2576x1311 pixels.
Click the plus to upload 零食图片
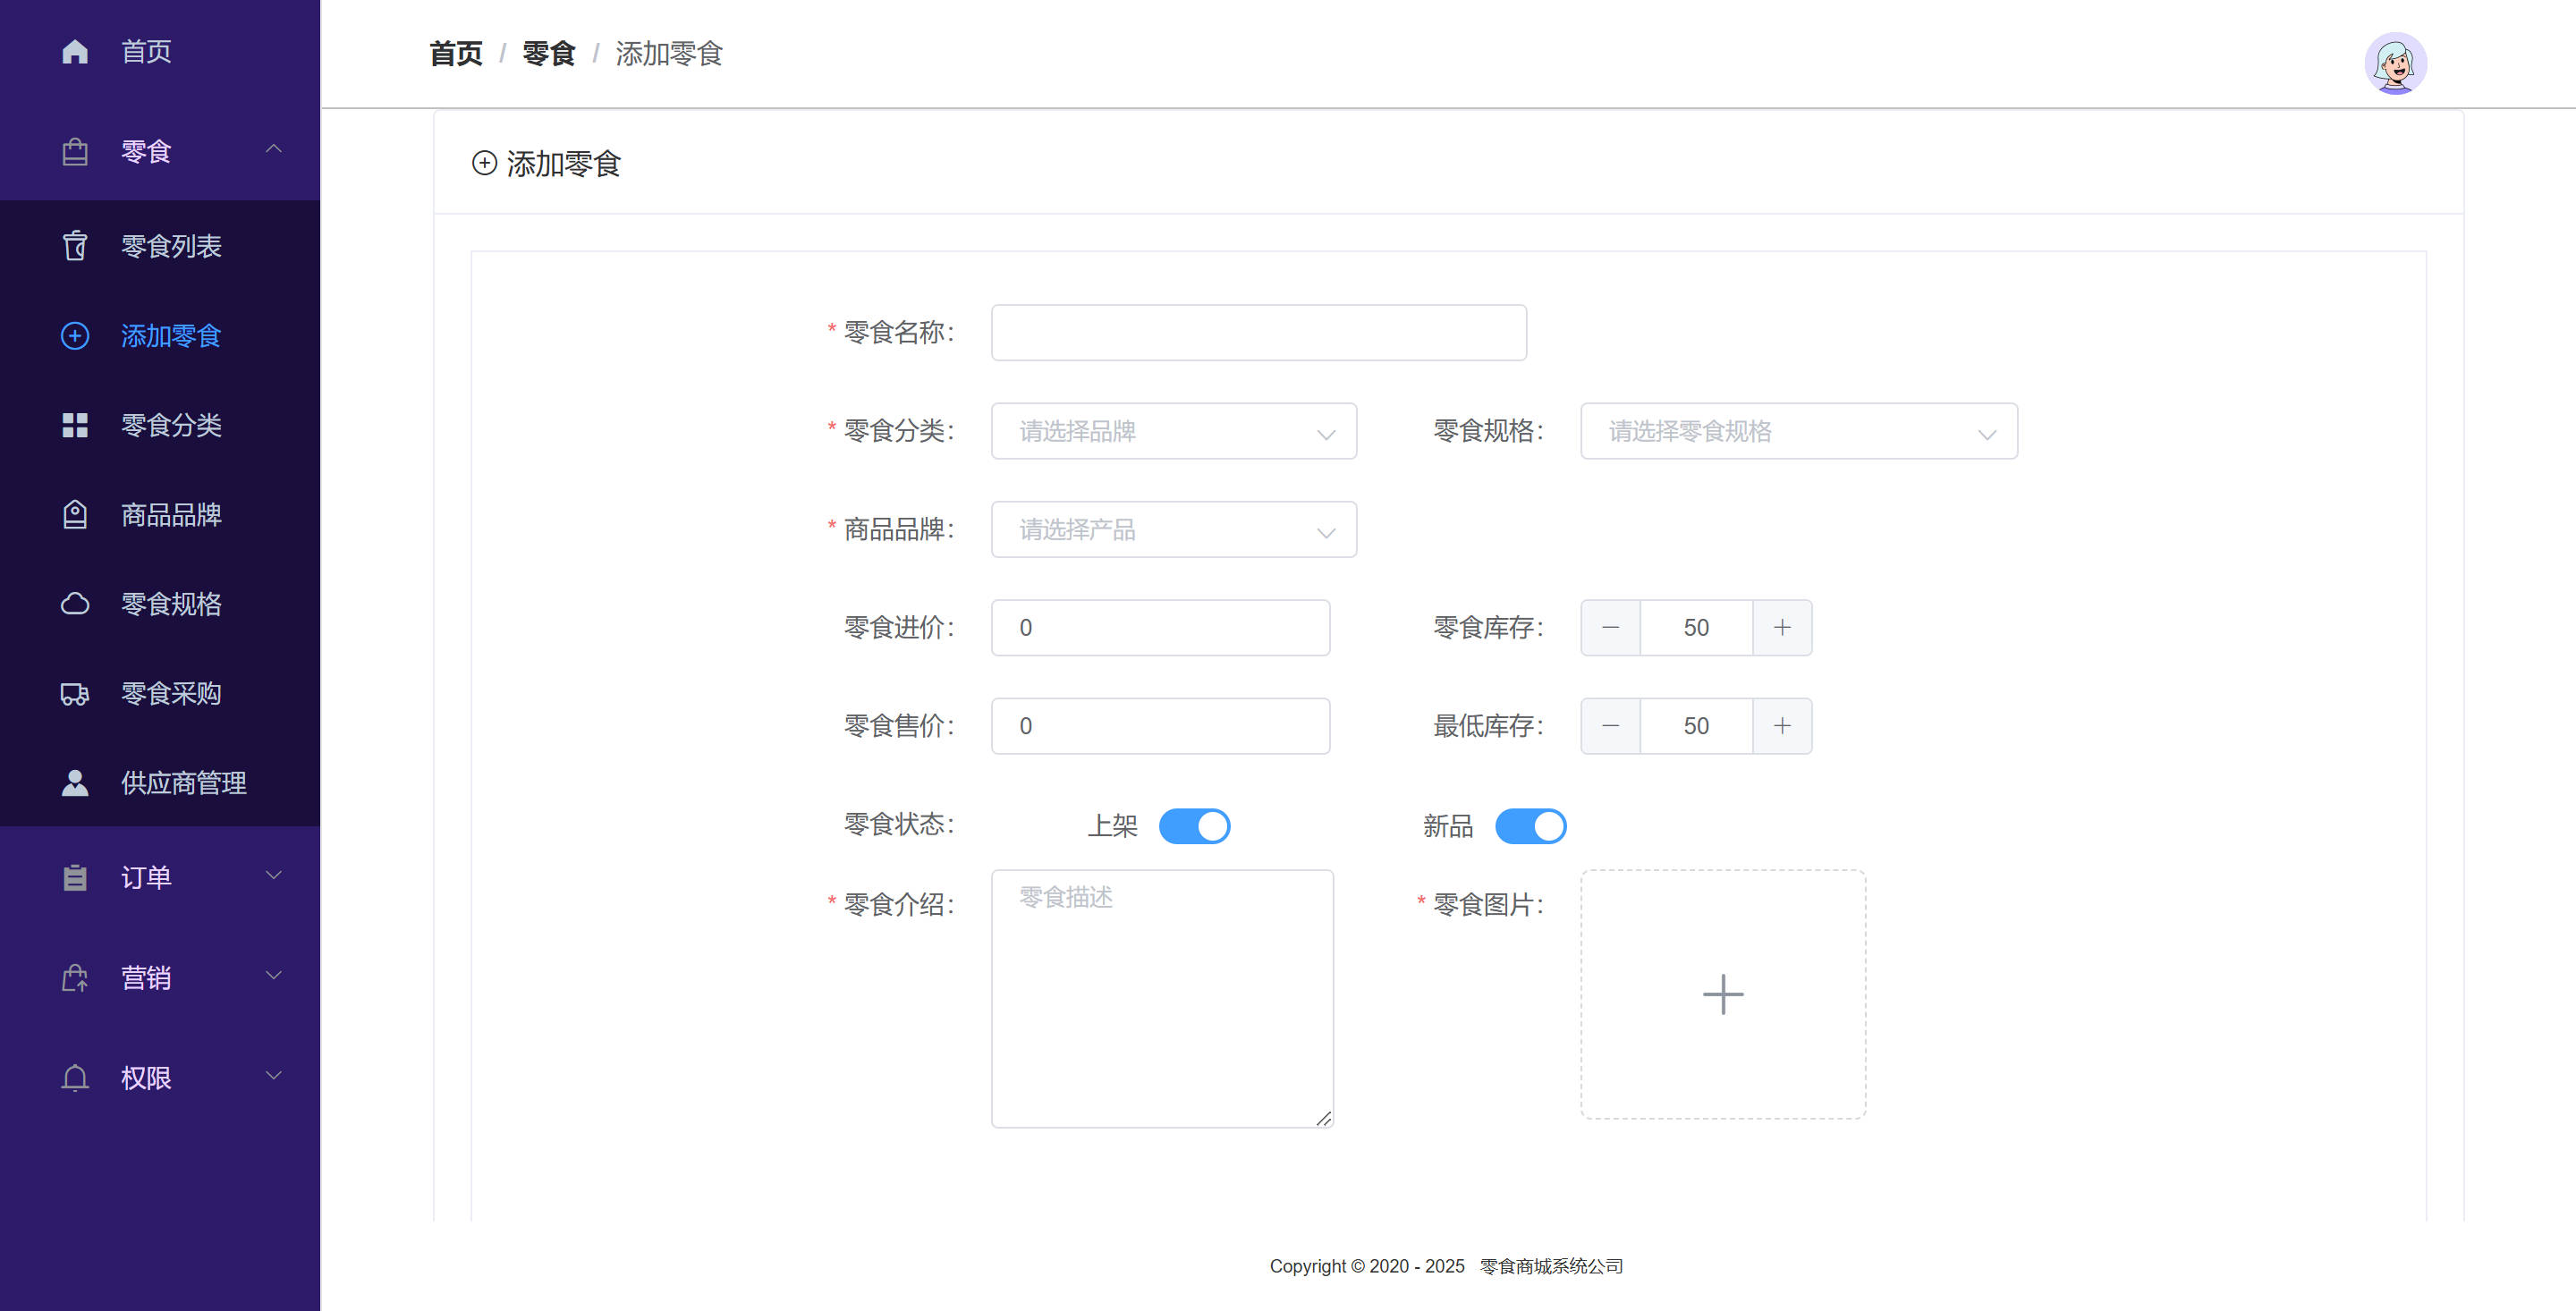[1723, 994]
